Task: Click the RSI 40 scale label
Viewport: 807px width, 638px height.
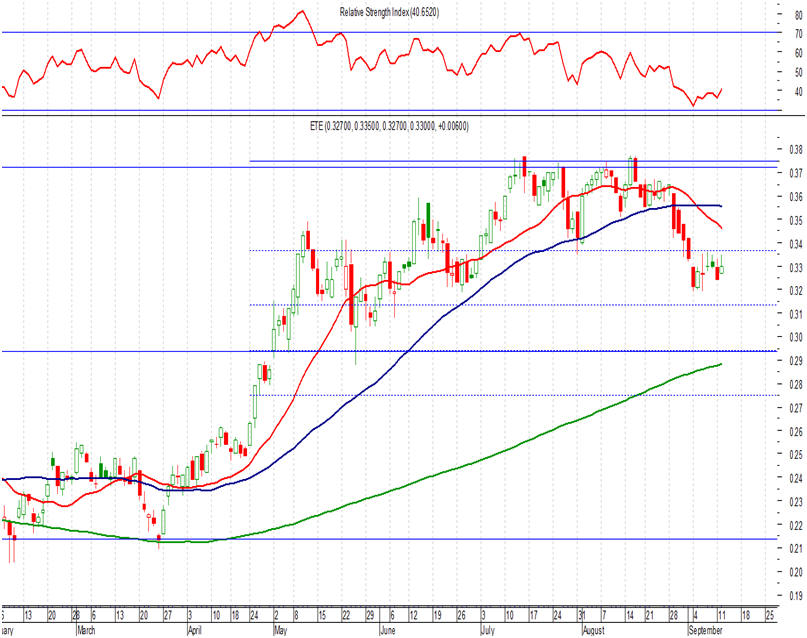Action: pos(798,92)
